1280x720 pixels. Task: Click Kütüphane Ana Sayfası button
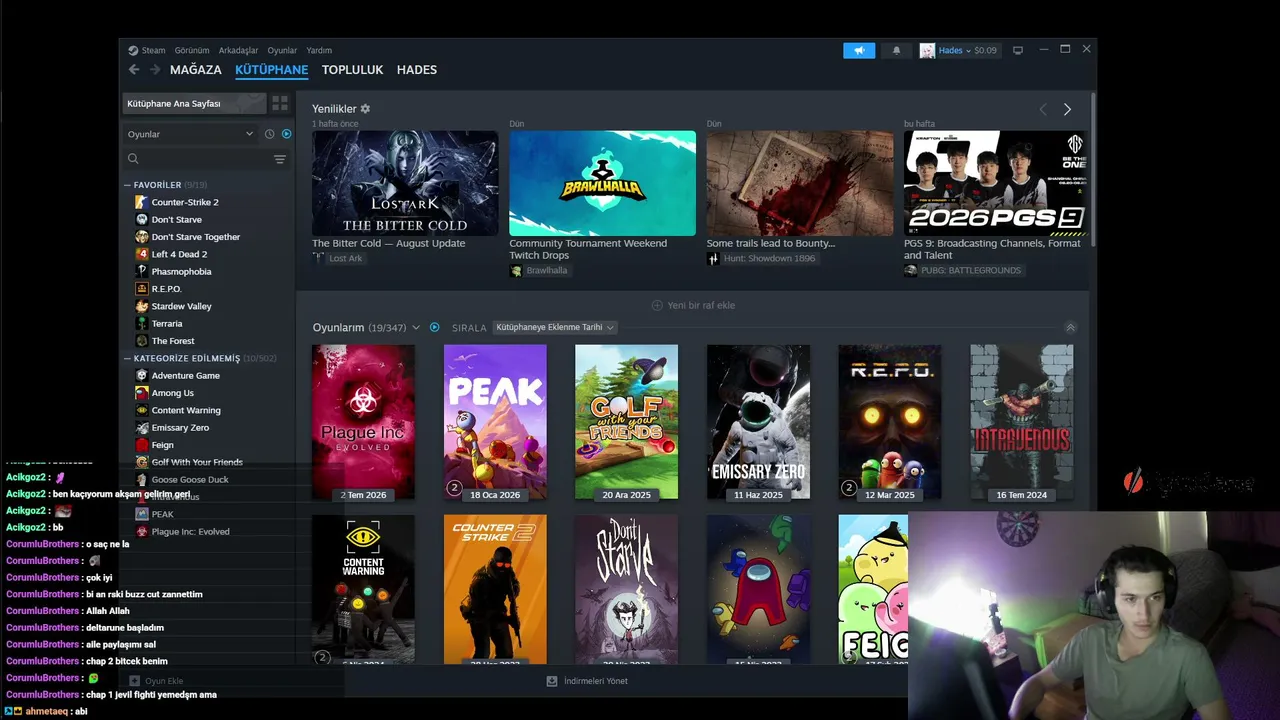pos(195,103)
